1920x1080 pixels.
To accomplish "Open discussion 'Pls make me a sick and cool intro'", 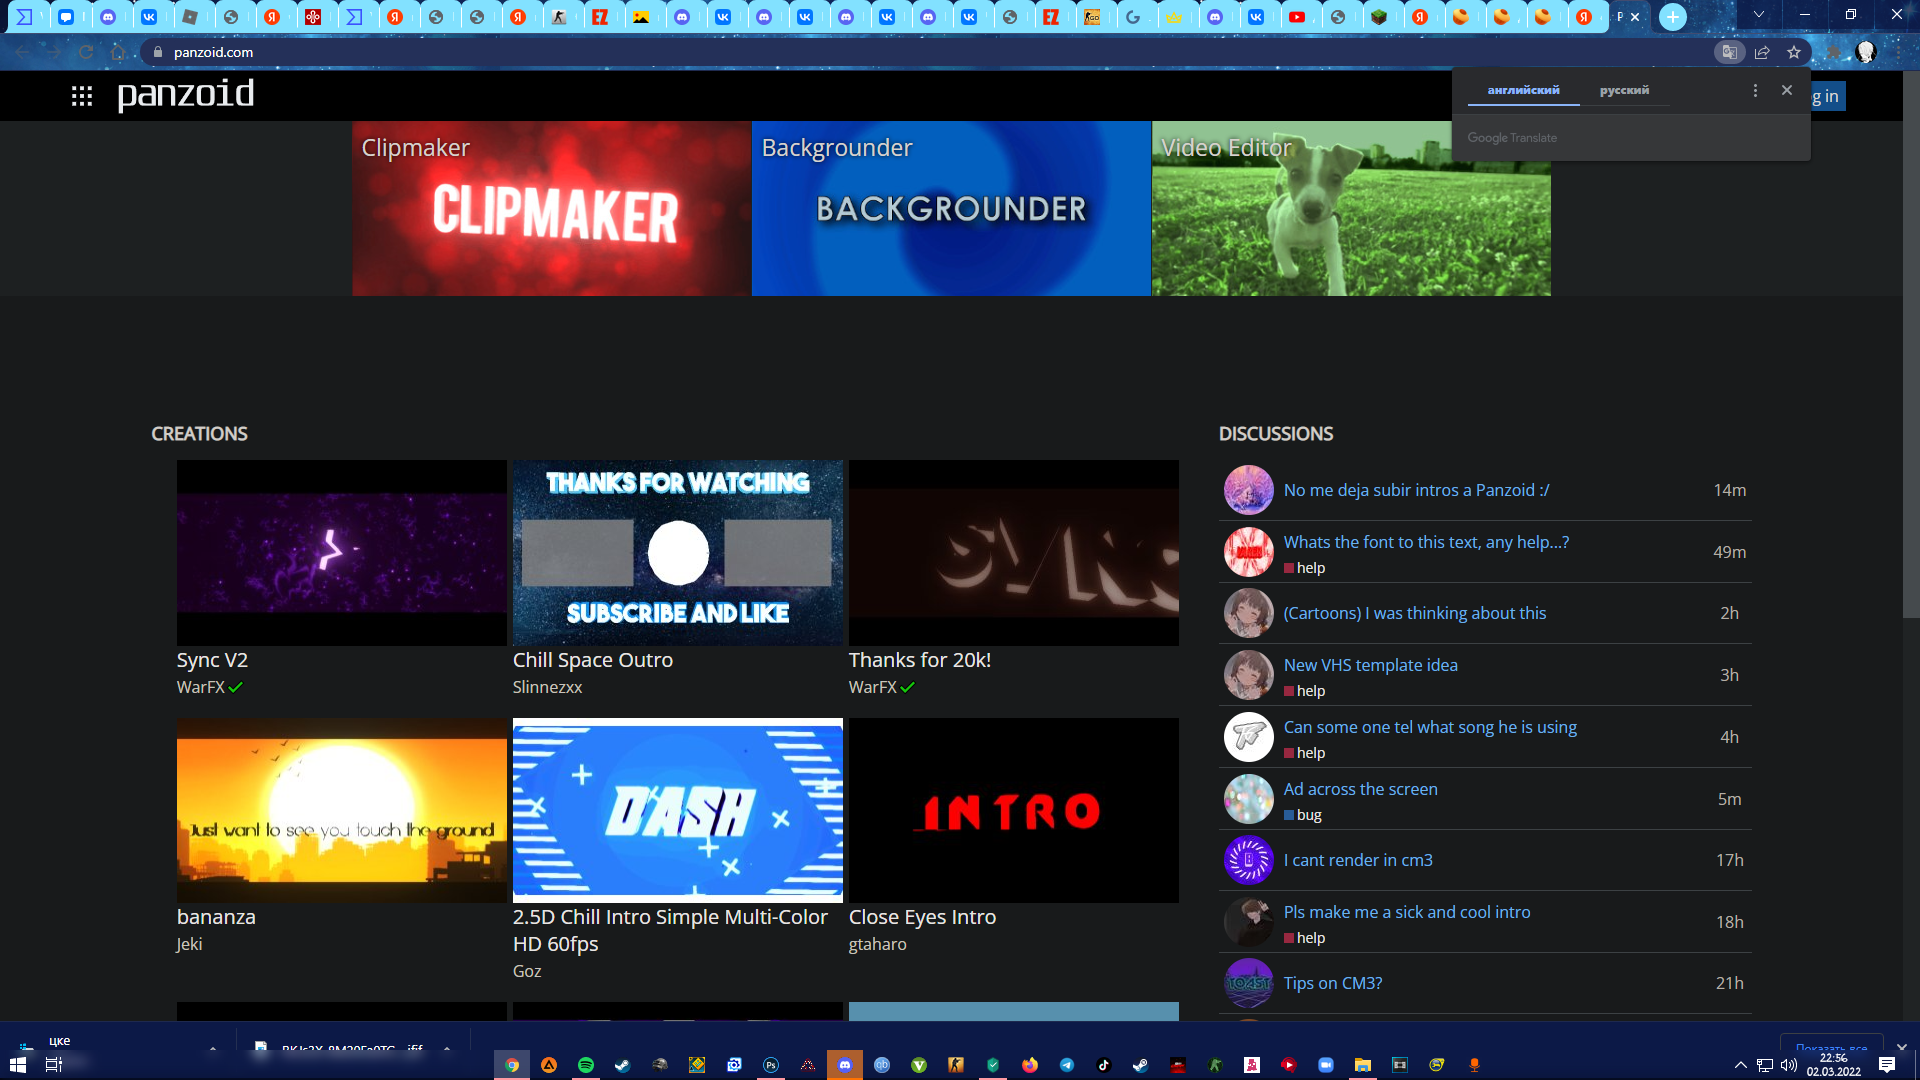I will (1407, 912).
